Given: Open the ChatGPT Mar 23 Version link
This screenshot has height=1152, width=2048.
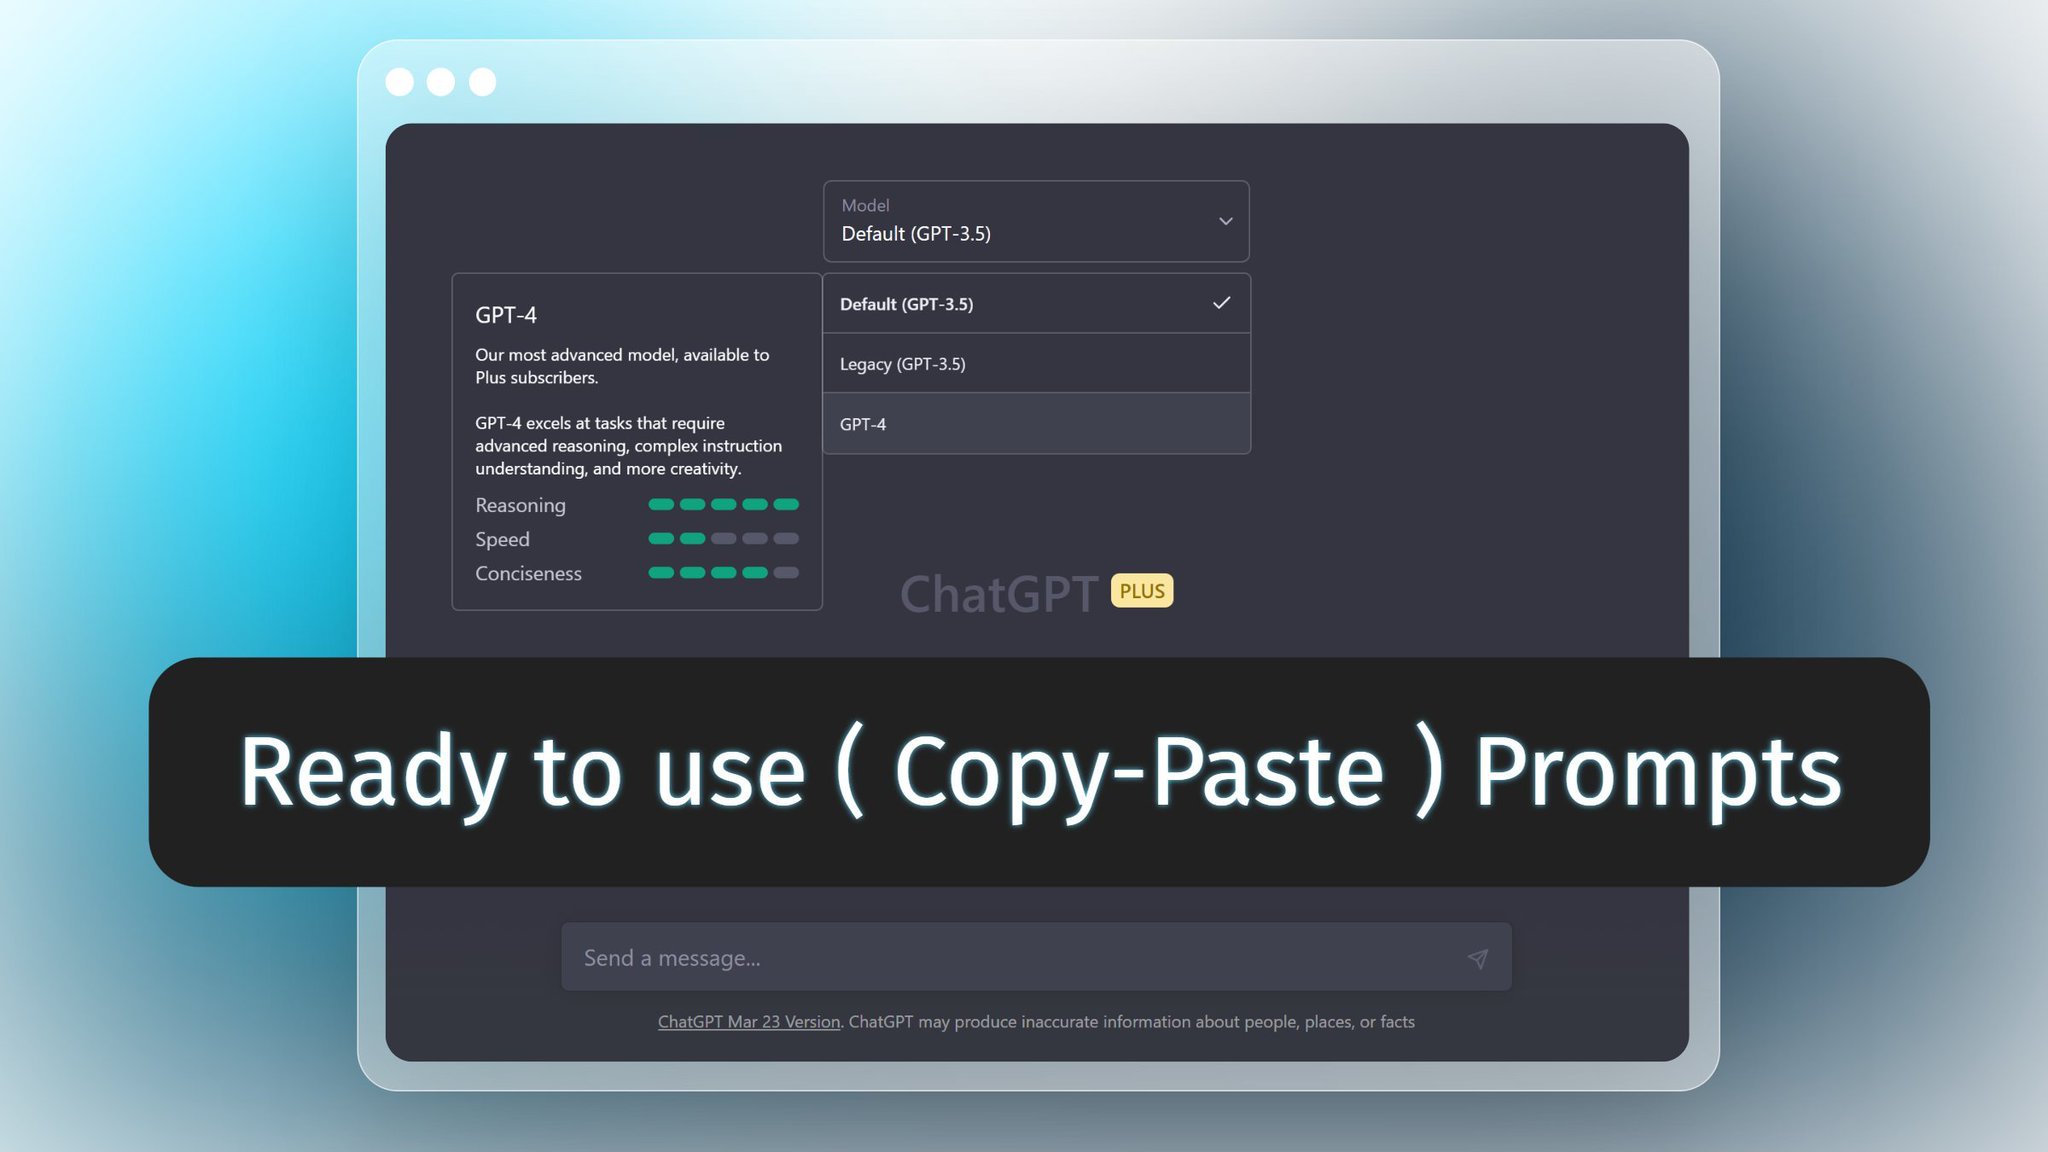Looking at the screenshot, I should (748, 1021).
